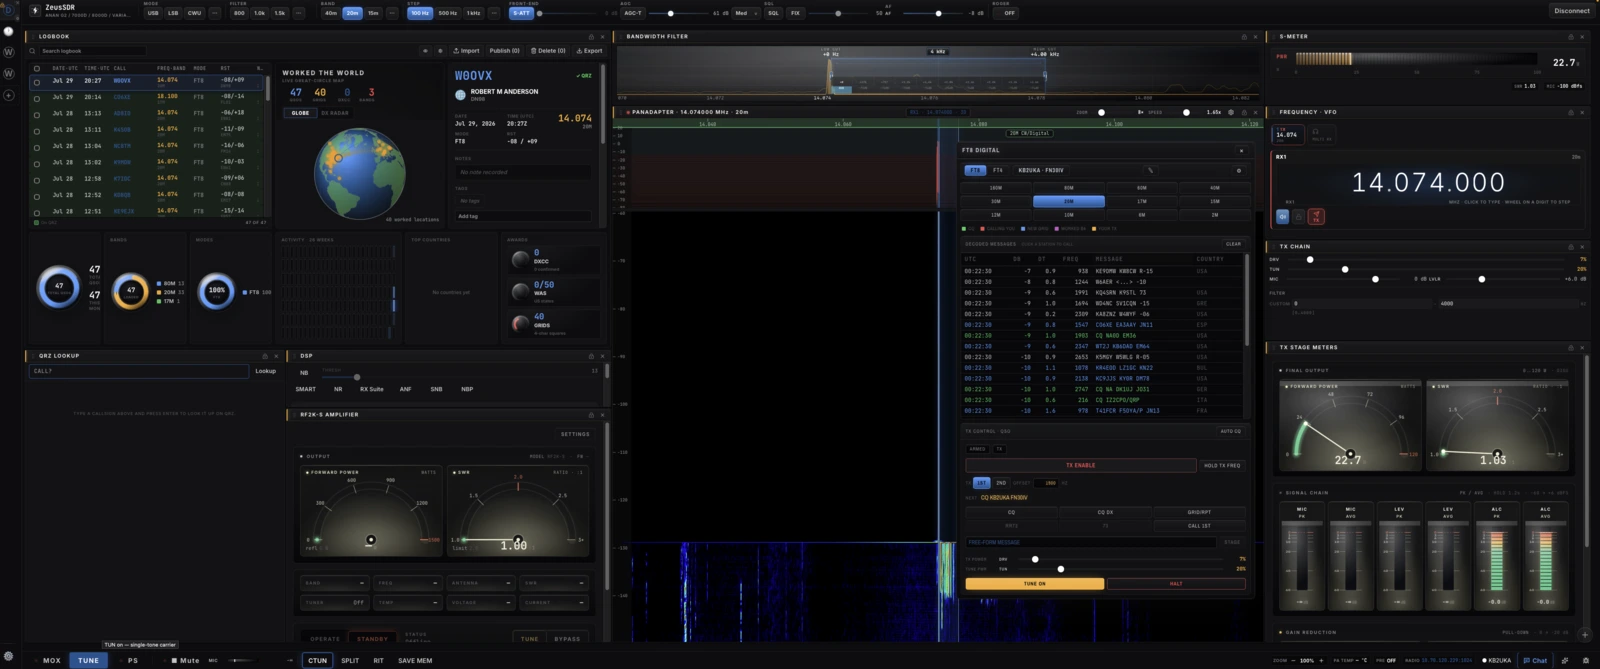Toggle TX ENABLE in FT8 panel
The width and height of the screenshot is (1600, 669).
(1080, 465)
